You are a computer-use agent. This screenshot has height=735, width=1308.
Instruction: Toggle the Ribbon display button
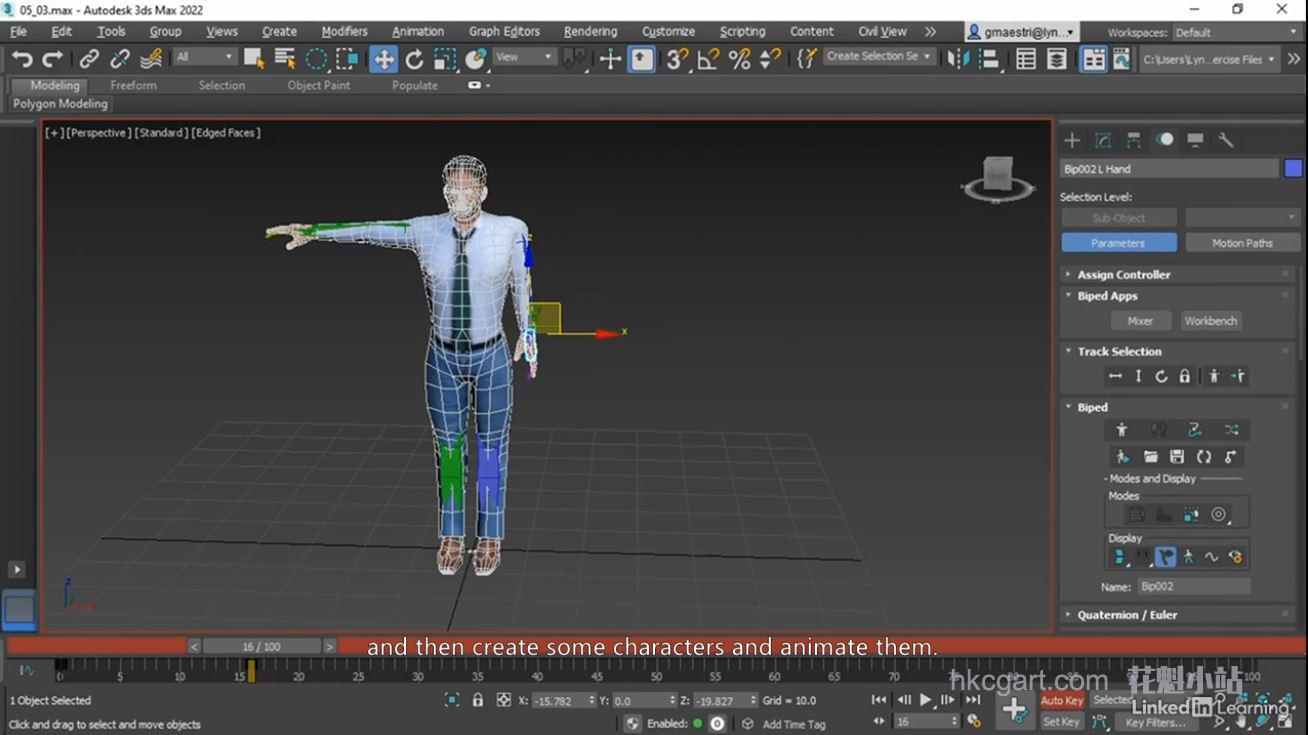1094,59
